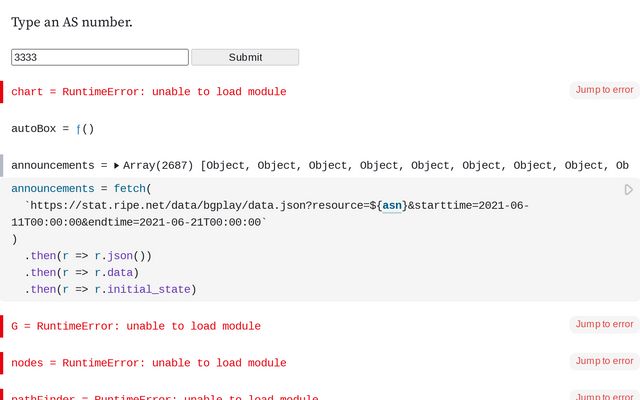Jump to error for pathFinder cell
This screenshot has height=400, width=640.
[604, 396]
